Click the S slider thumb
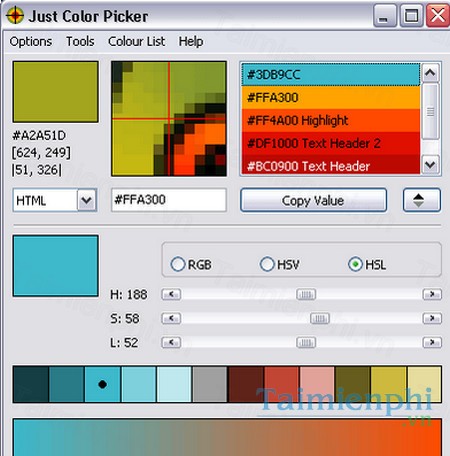Screen dimensions: 450x456 pos(320,318)
